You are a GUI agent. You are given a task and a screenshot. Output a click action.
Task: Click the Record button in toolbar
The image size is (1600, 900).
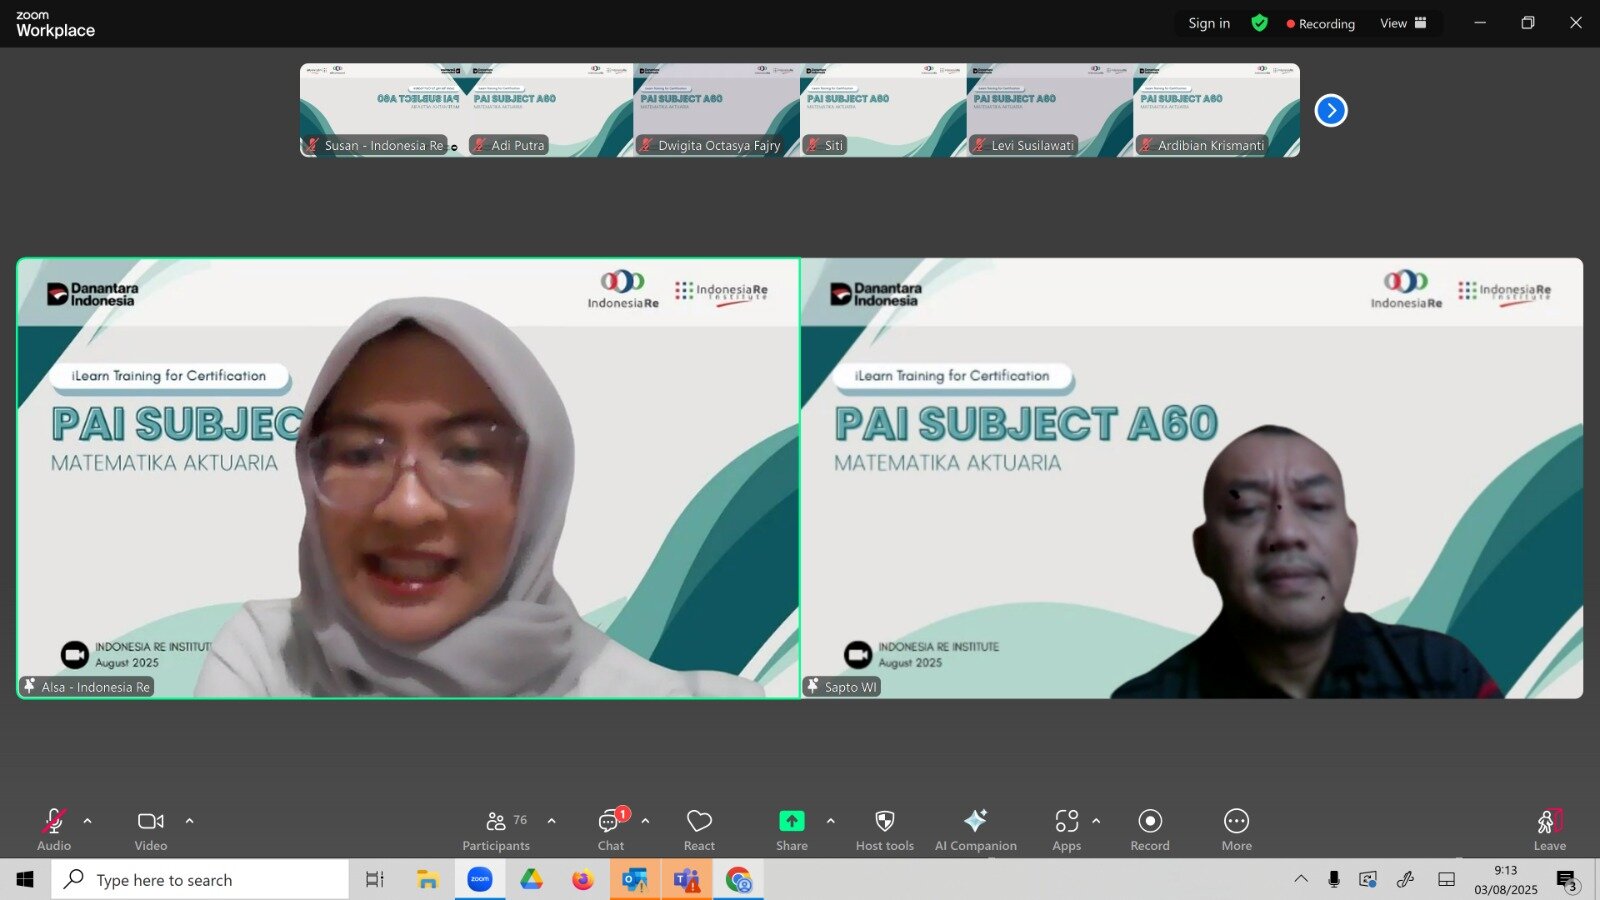click(x=1150, y=830)
